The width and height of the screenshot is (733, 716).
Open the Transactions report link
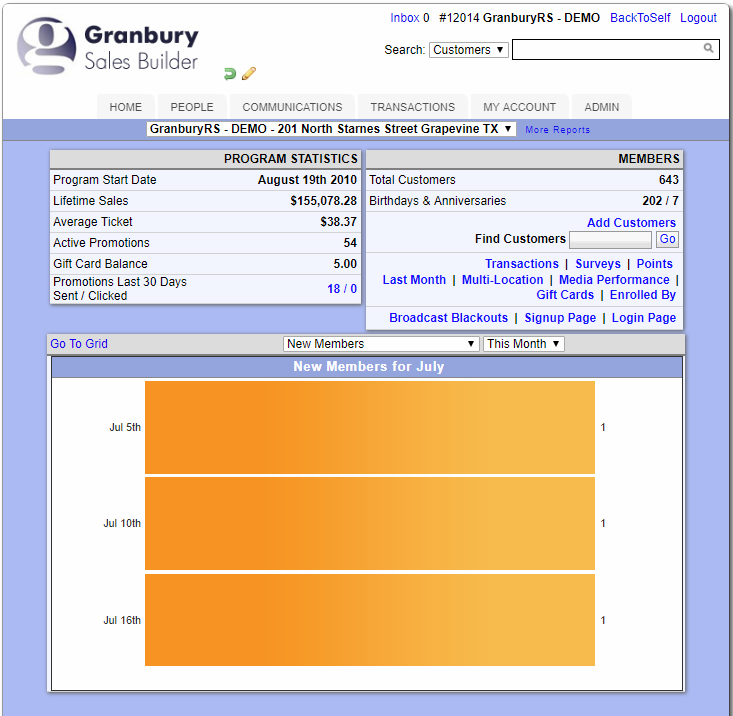[x=522, y=264]
